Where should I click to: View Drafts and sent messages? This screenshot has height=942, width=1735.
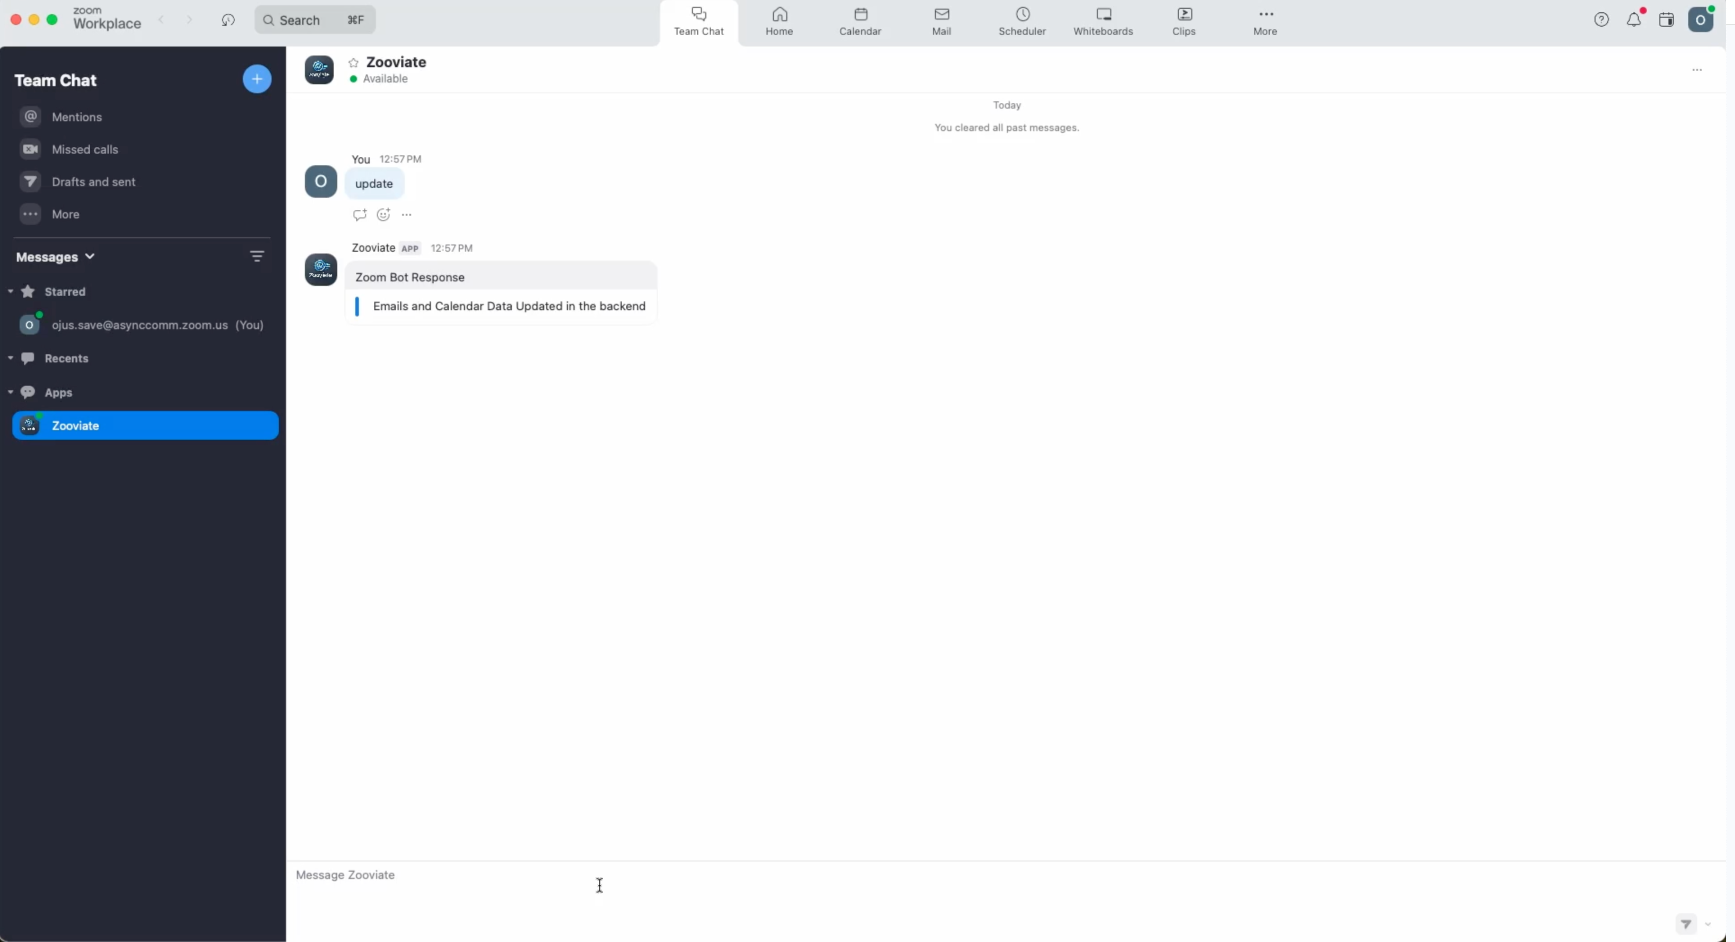[91, 182]
